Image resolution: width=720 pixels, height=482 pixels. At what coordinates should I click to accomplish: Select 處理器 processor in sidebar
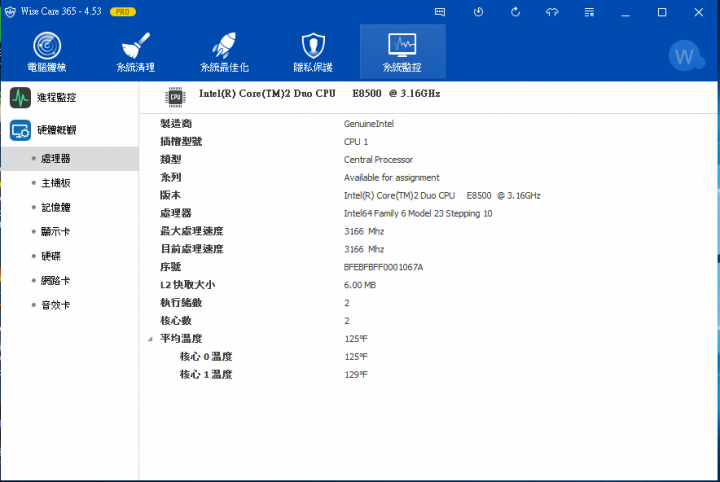click(69, 159)
